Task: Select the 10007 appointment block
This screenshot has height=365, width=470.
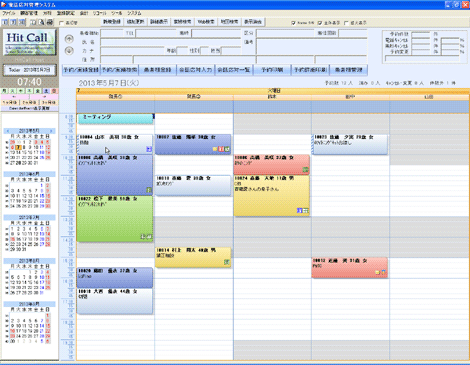Action: (x=193, y=144)
